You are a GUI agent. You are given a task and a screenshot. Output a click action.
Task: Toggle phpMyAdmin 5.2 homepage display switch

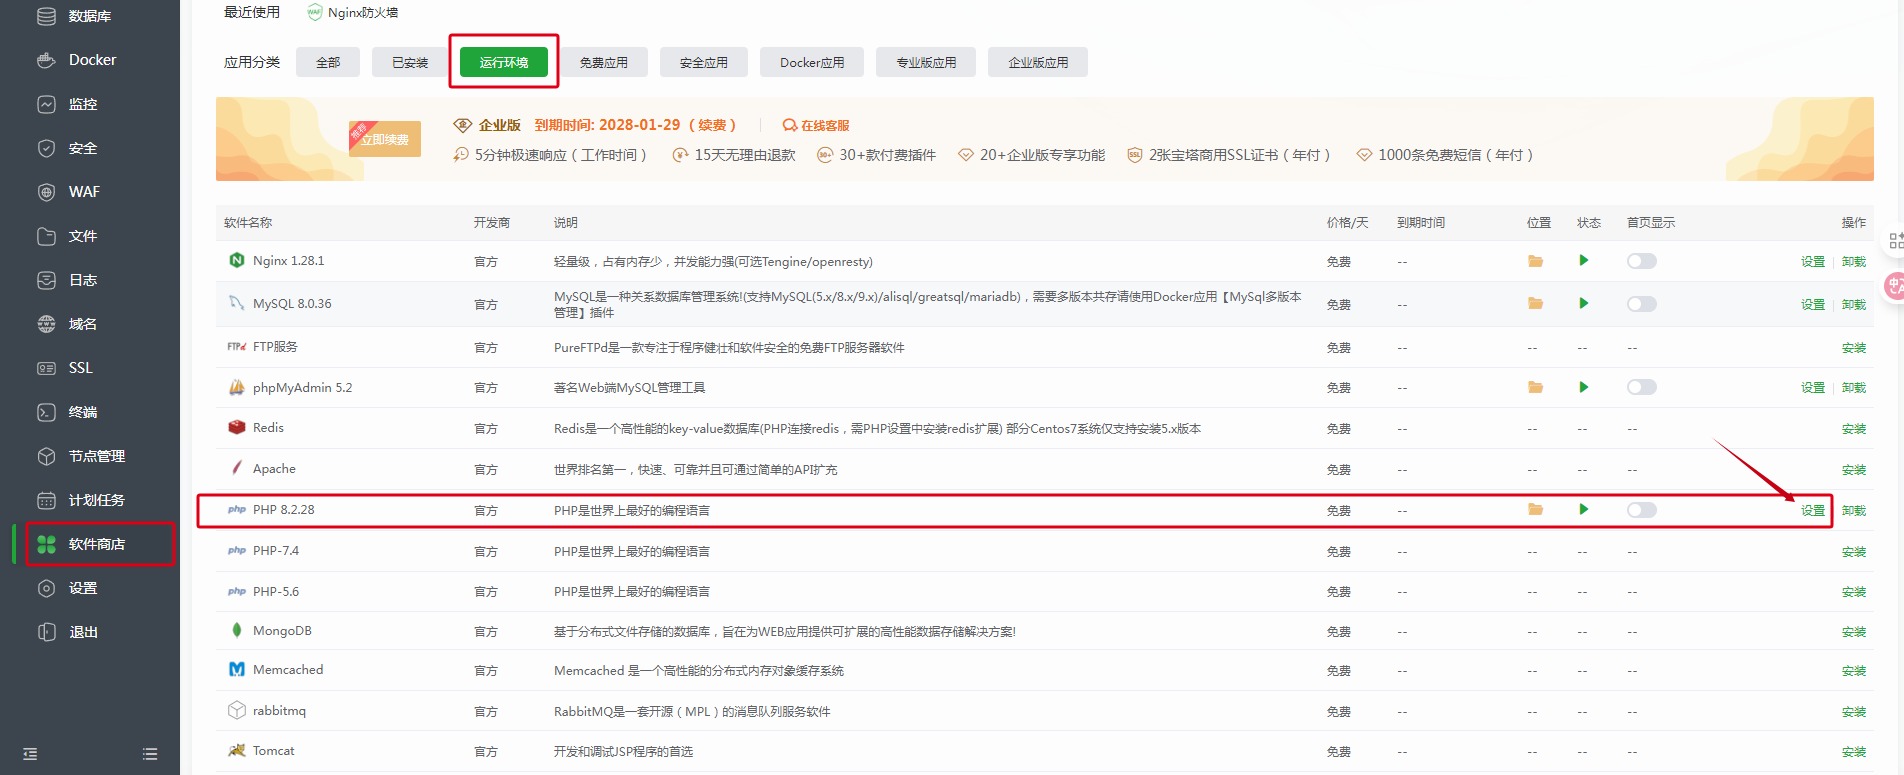pyautogui.click(x=1642, y=387)
